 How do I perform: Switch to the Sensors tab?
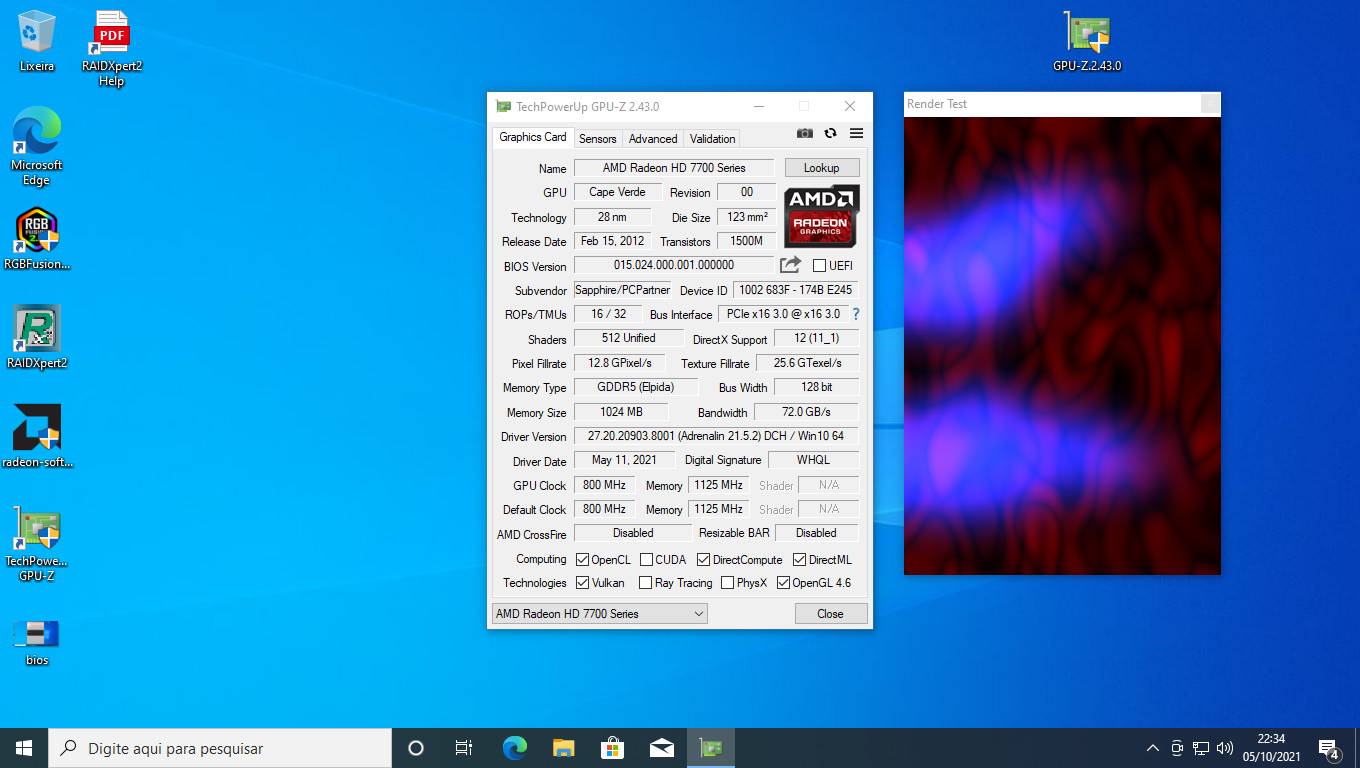598,139
